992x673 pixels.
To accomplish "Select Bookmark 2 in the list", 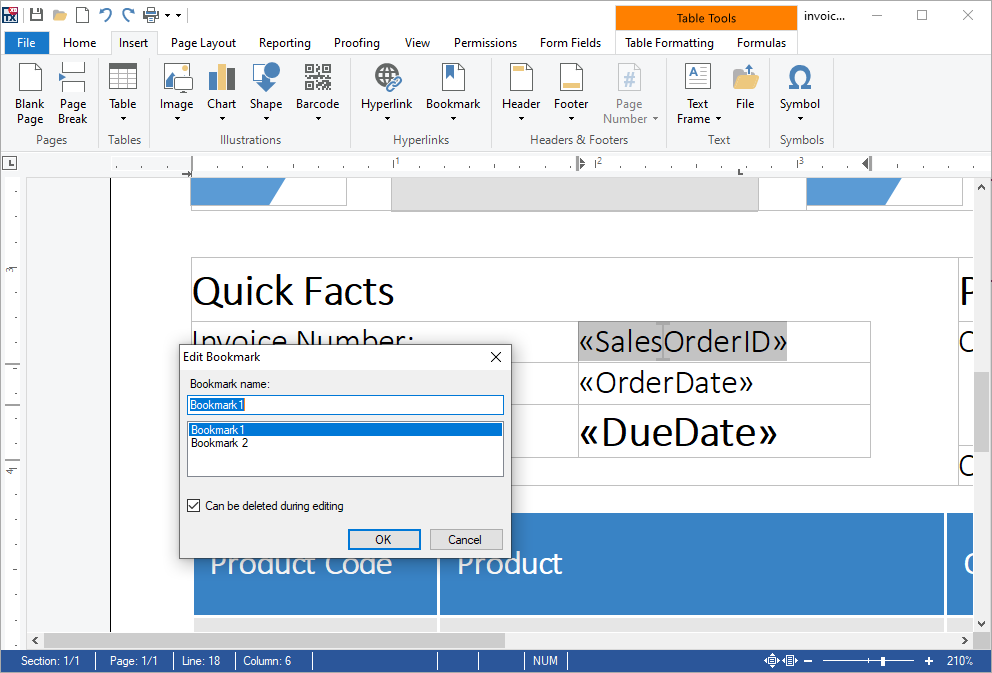I will 220,443.
